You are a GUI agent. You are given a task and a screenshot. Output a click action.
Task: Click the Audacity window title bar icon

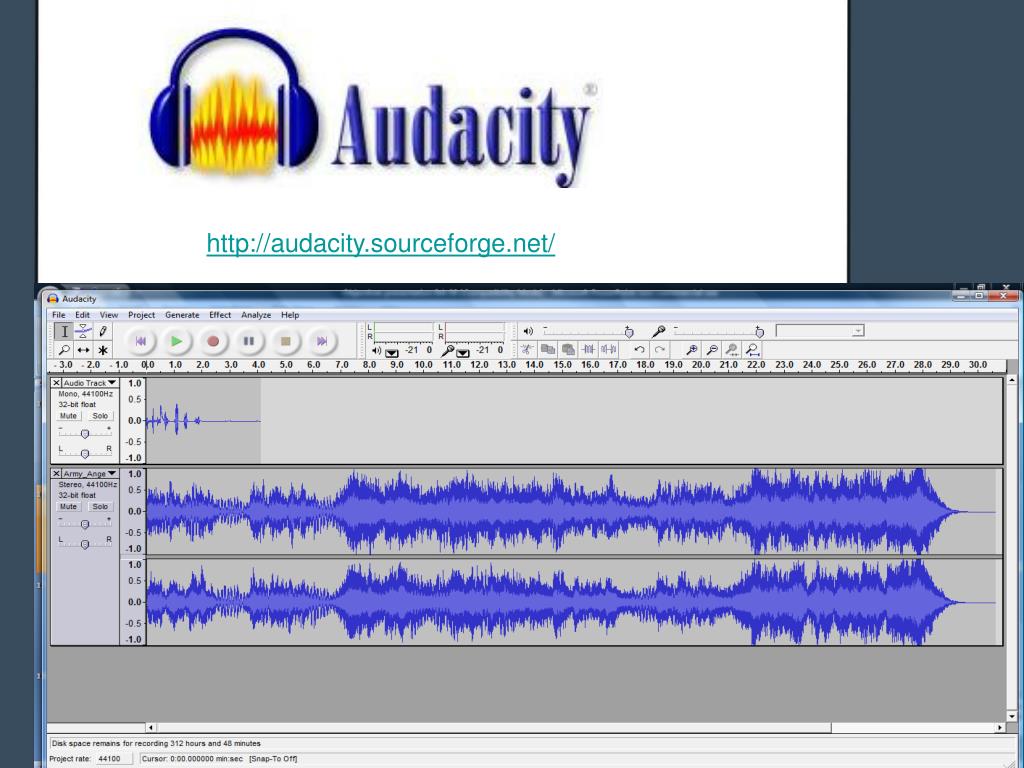[x=53, y=298]
